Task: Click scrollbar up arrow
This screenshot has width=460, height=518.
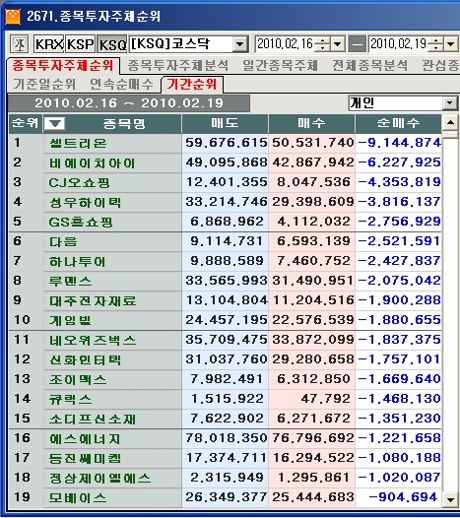Action: click(450, 123)
